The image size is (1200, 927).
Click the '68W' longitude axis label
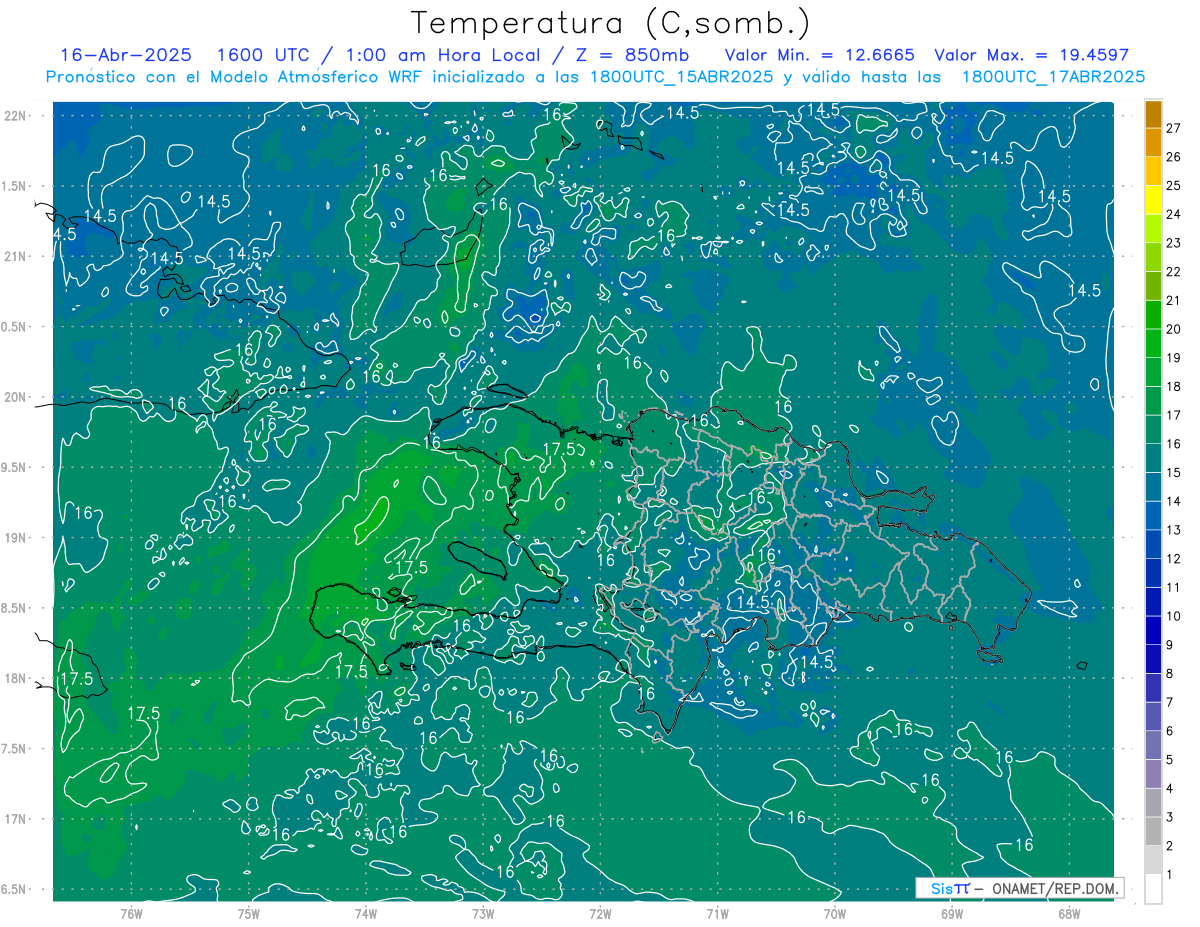click(1069, 913)
